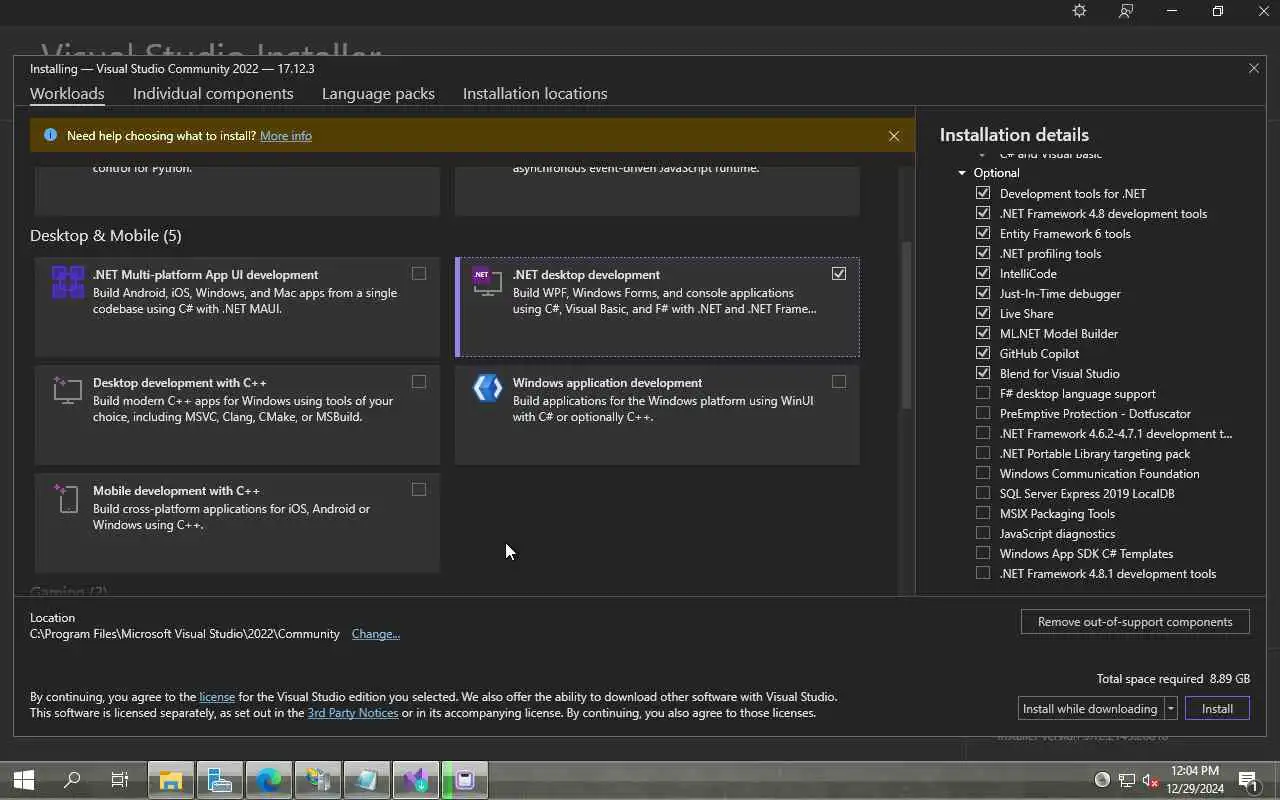Collapse the Optional components section
This screenshot has width=1280, height=800.
962,173
